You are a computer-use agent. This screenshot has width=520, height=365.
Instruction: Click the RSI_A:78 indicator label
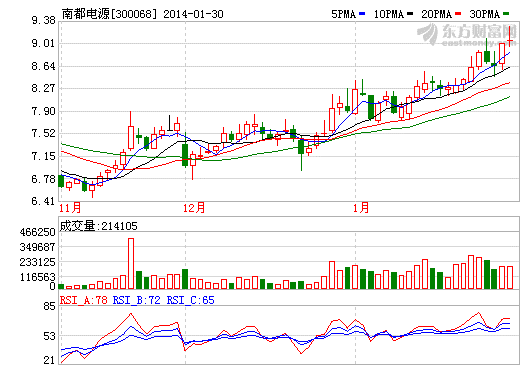click(84, 301)
